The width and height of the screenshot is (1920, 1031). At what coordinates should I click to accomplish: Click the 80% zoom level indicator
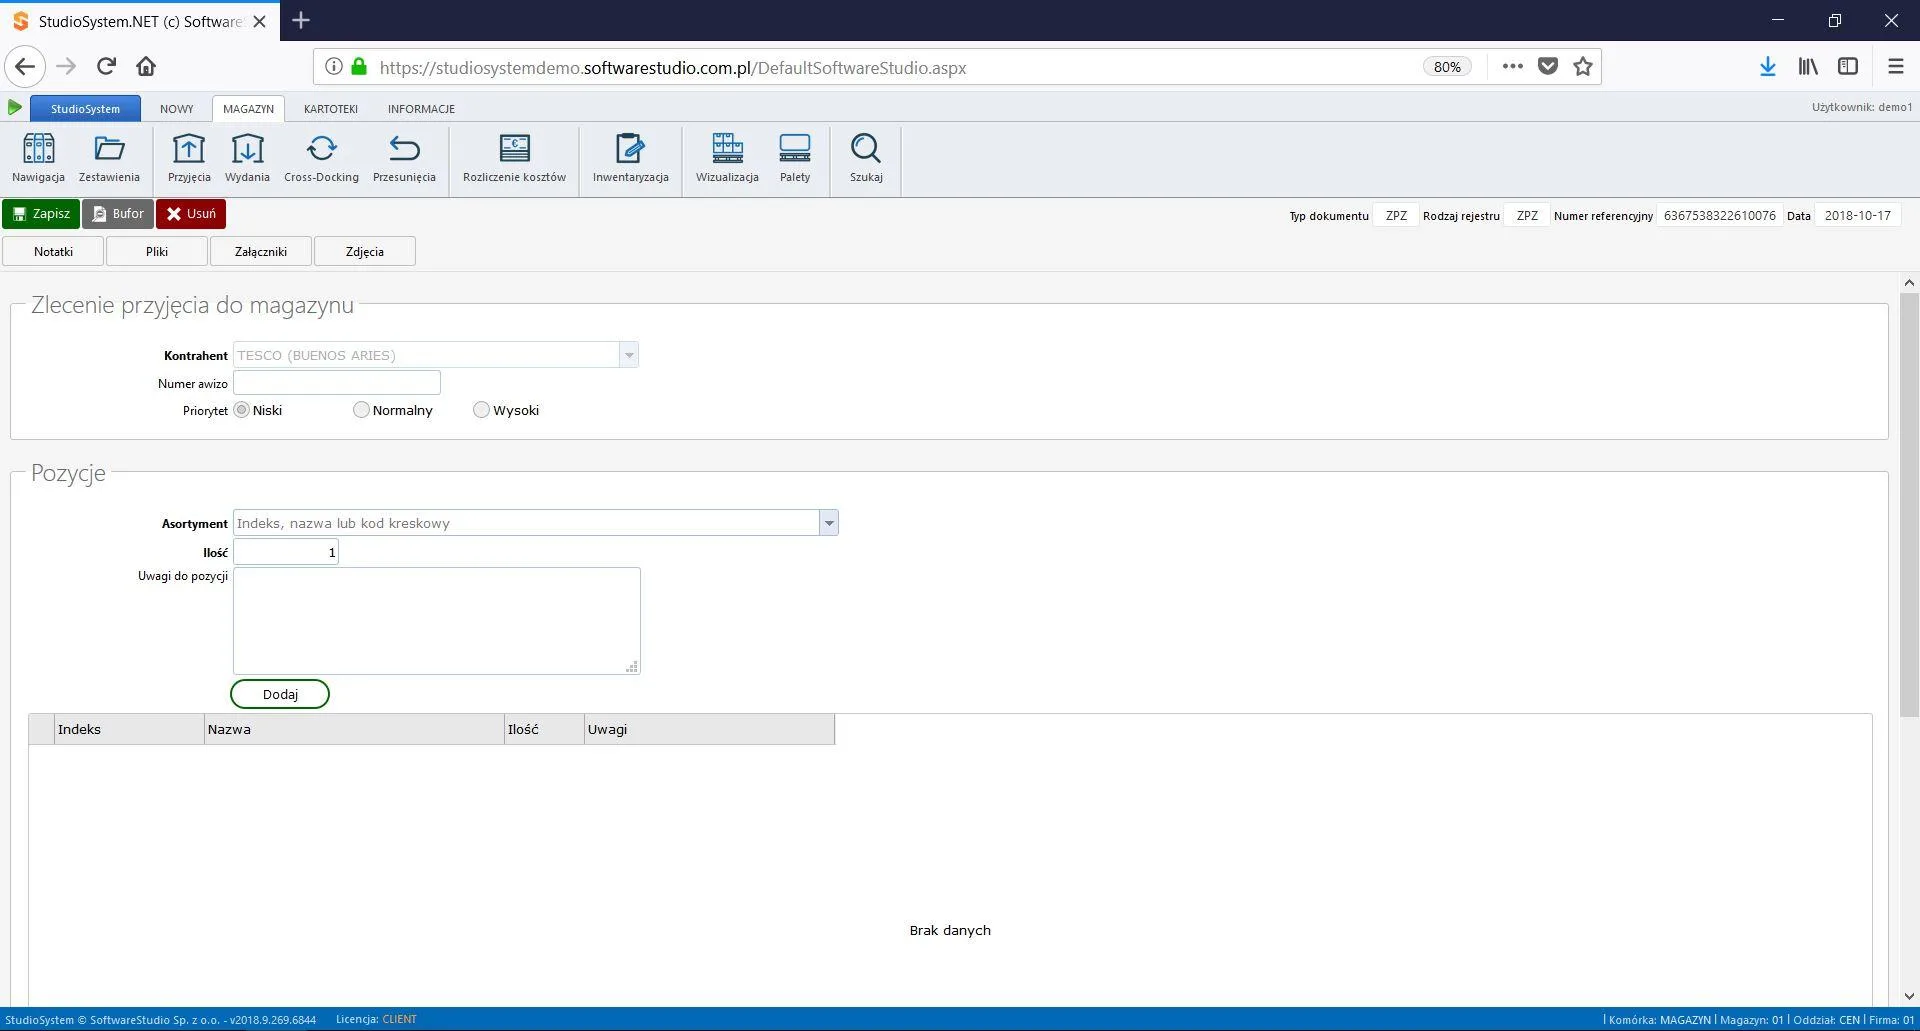1447,67
